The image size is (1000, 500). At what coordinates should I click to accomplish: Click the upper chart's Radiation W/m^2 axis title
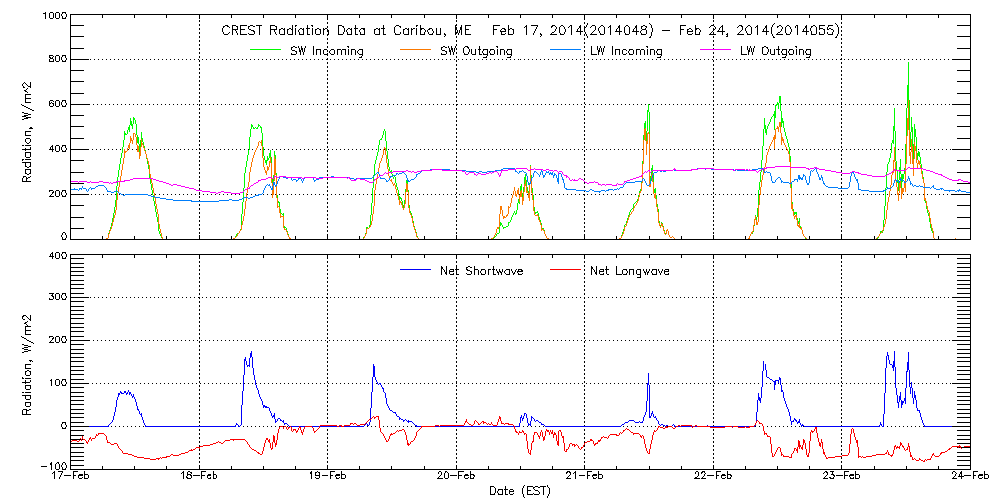28,128
